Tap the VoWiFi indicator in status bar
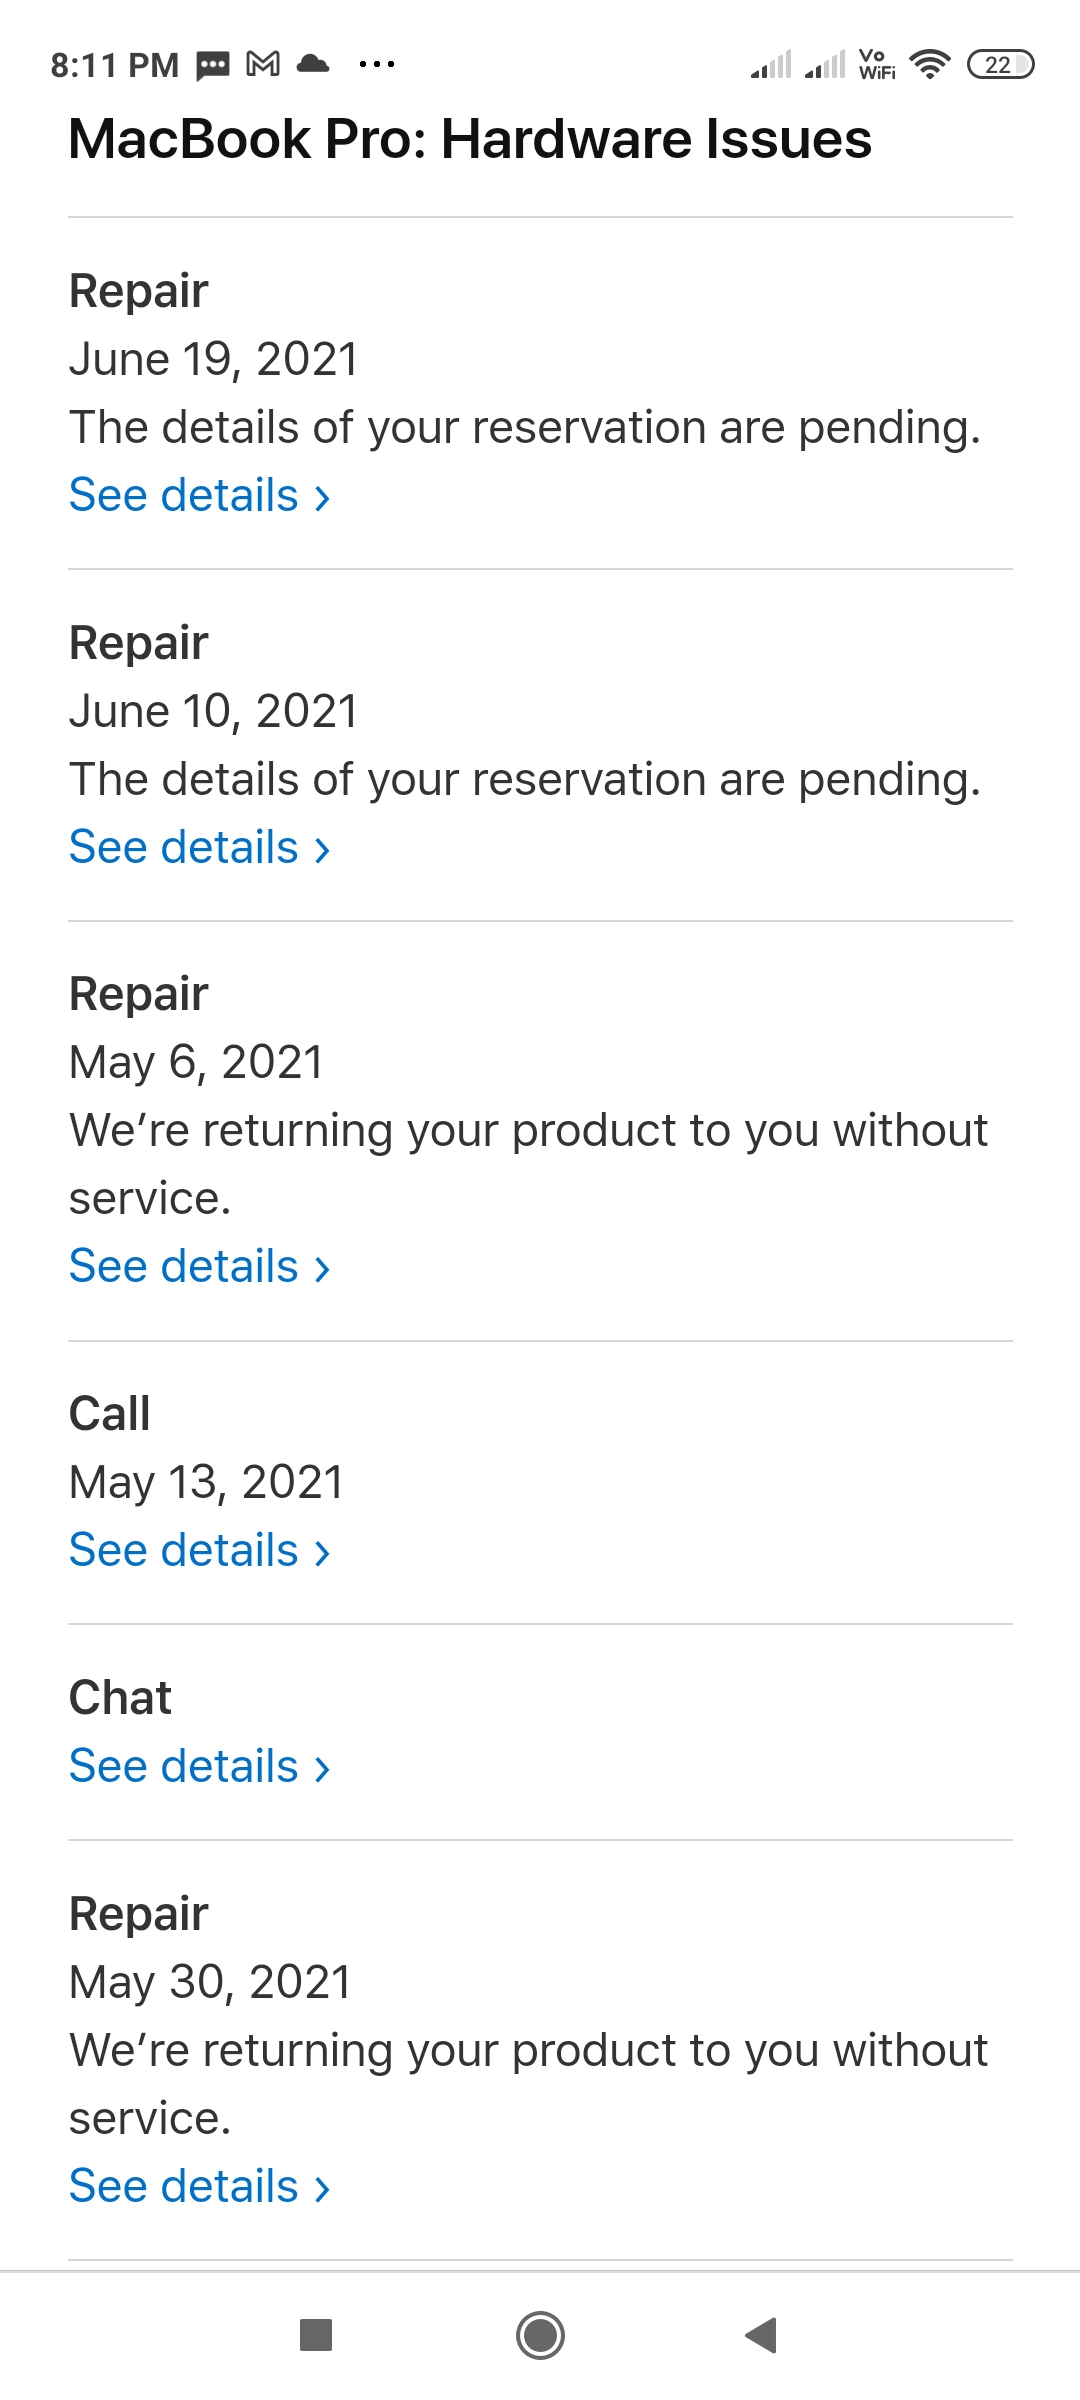The image size is (1080, 2400). click(x=877, y=65)
